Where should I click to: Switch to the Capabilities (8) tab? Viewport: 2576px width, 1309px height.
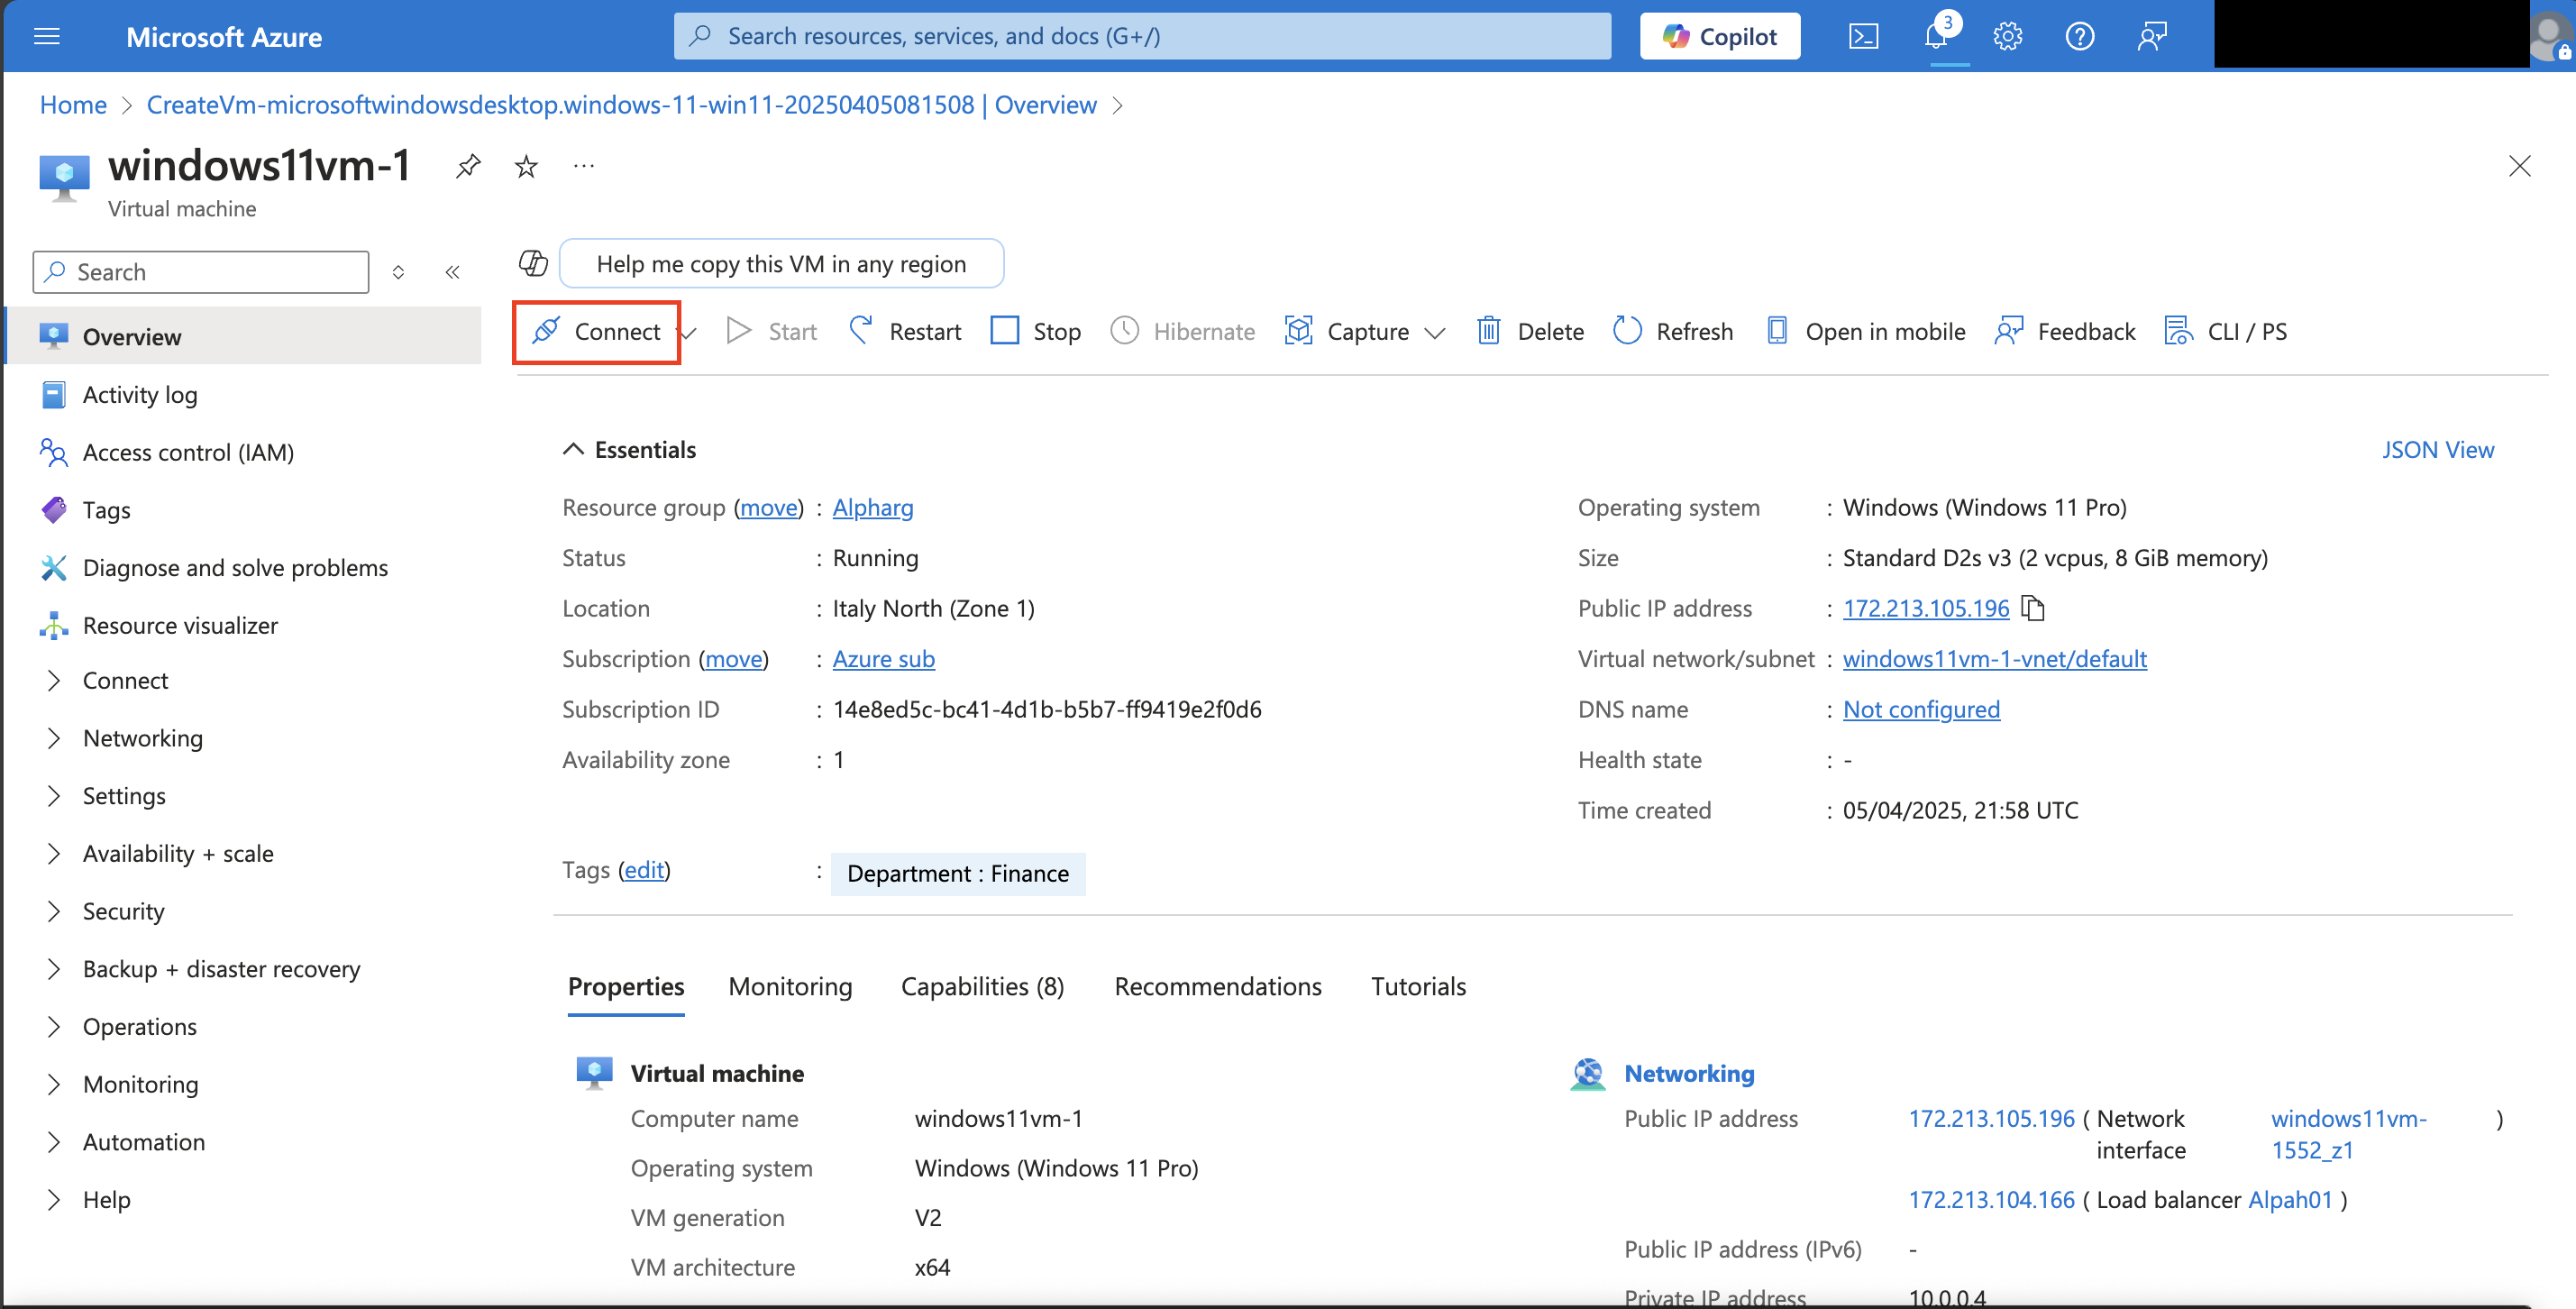[x=982, y=987]
